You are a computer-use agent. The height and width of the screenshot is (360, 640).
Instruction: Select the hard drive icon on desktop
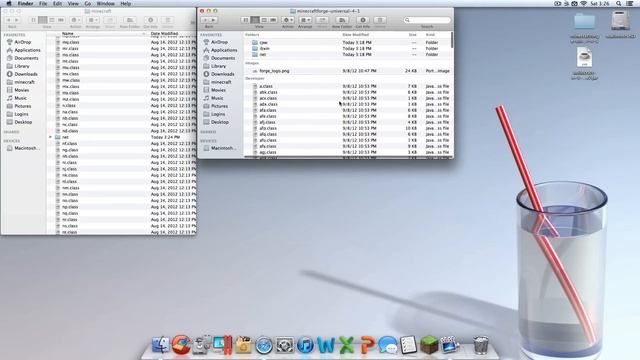[x=620, y=21]
